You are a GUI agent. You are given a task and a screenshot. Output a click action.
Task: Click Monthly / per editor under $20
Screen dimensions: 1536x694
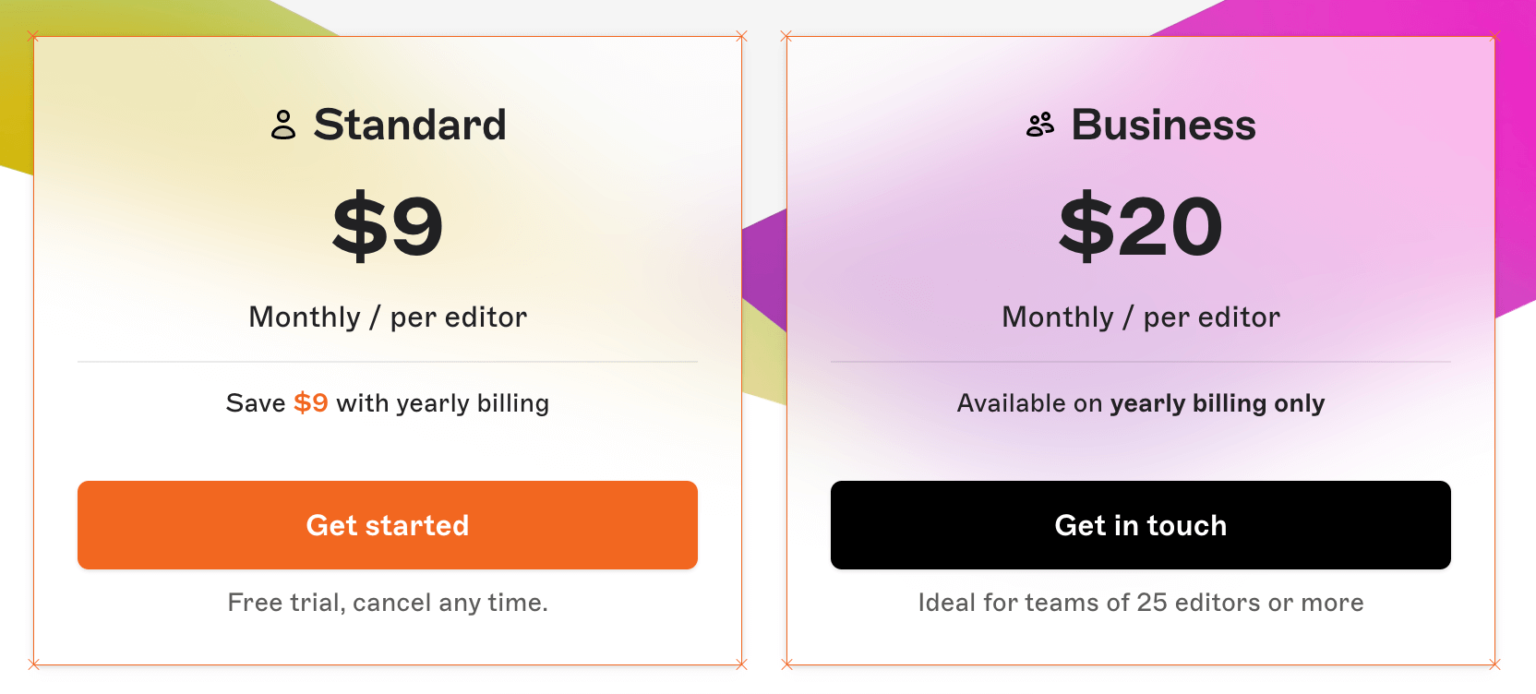click(1140, 317)
